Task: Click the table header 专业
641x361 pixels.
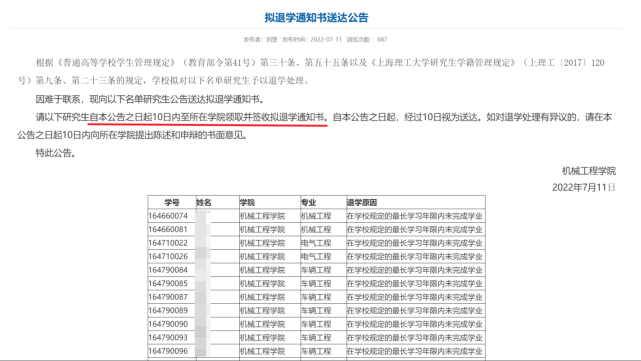Action: pos(309,202)
